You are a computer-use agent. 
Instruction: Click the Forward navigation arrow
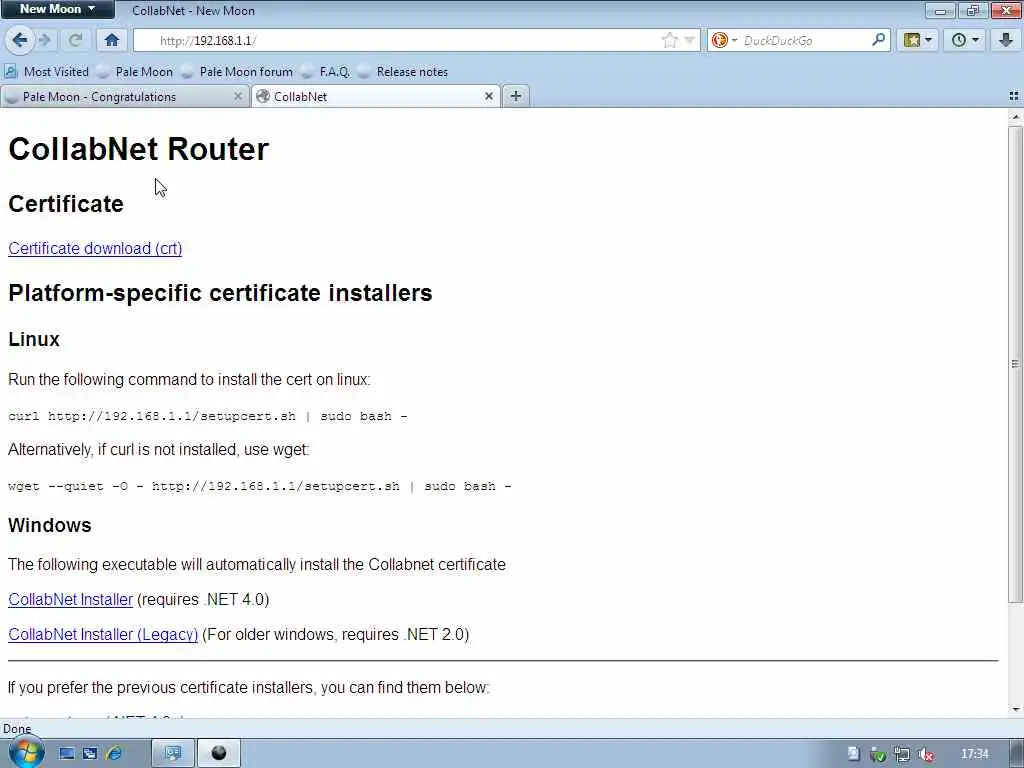pos(45,40)
